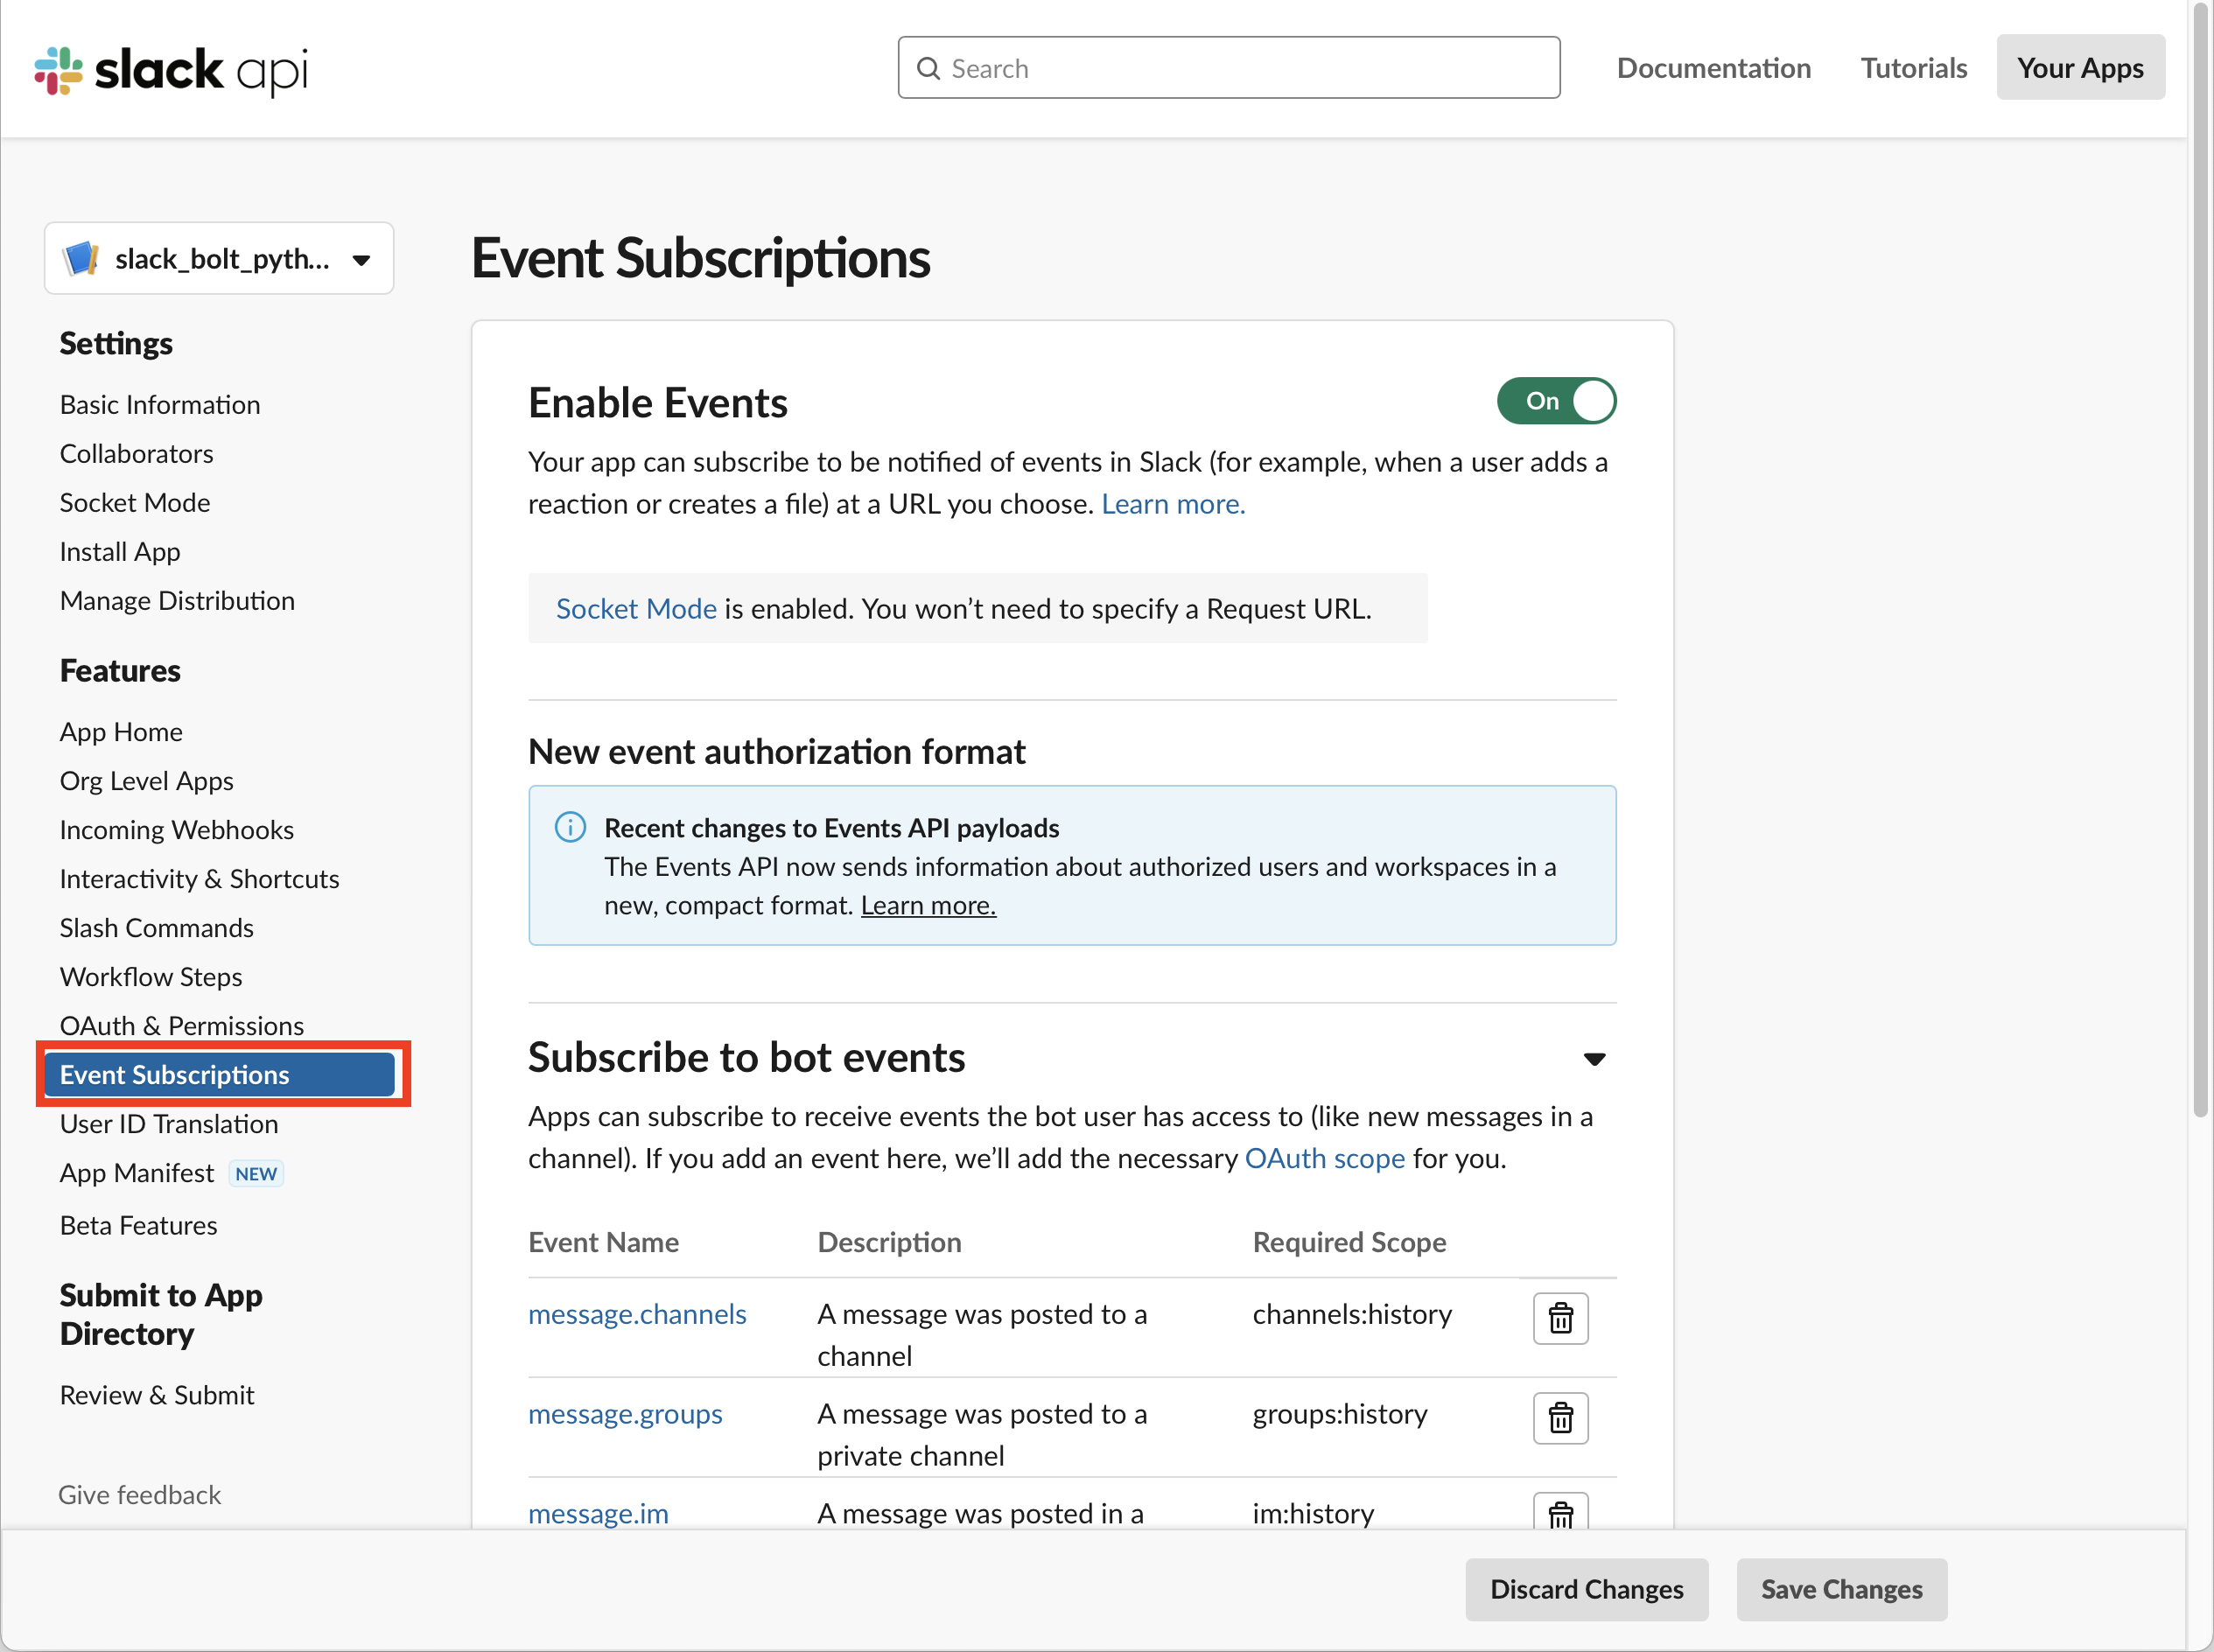Click the Save Changes button
This screenshot has height=1652, width=2214.
(1841, 1589)
